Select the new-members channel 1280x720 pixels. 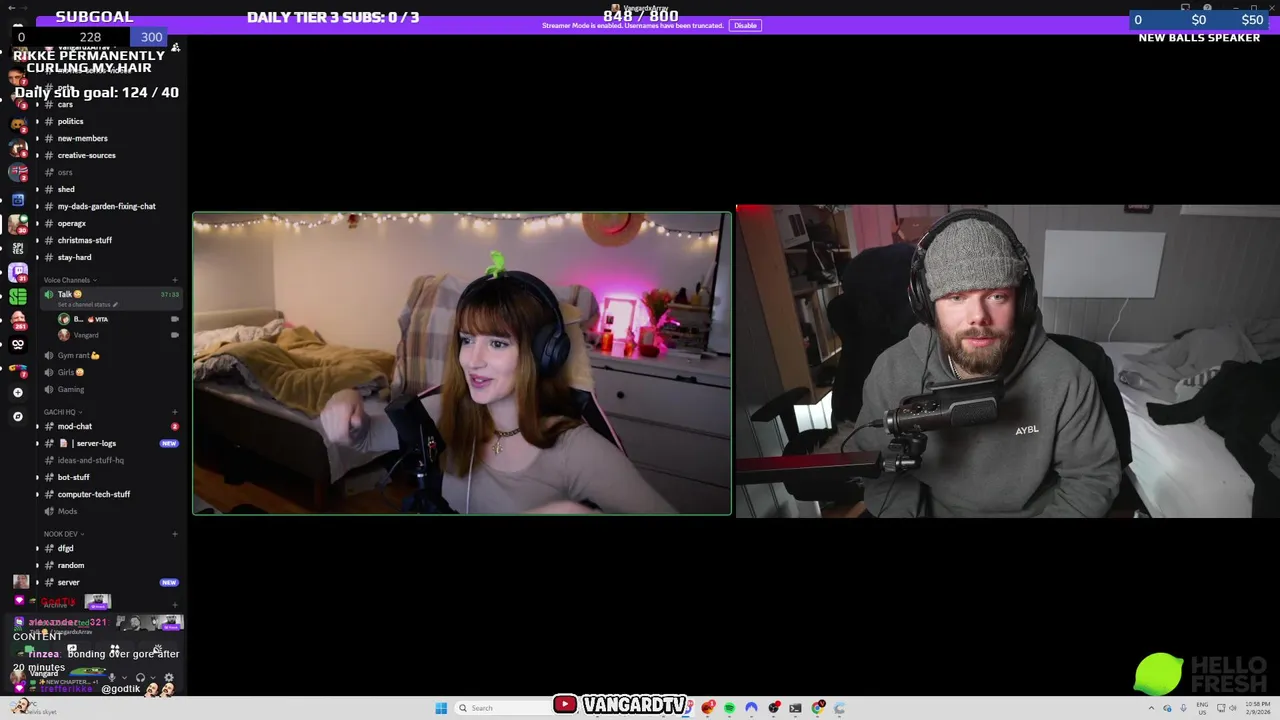(x=82, y=138)
